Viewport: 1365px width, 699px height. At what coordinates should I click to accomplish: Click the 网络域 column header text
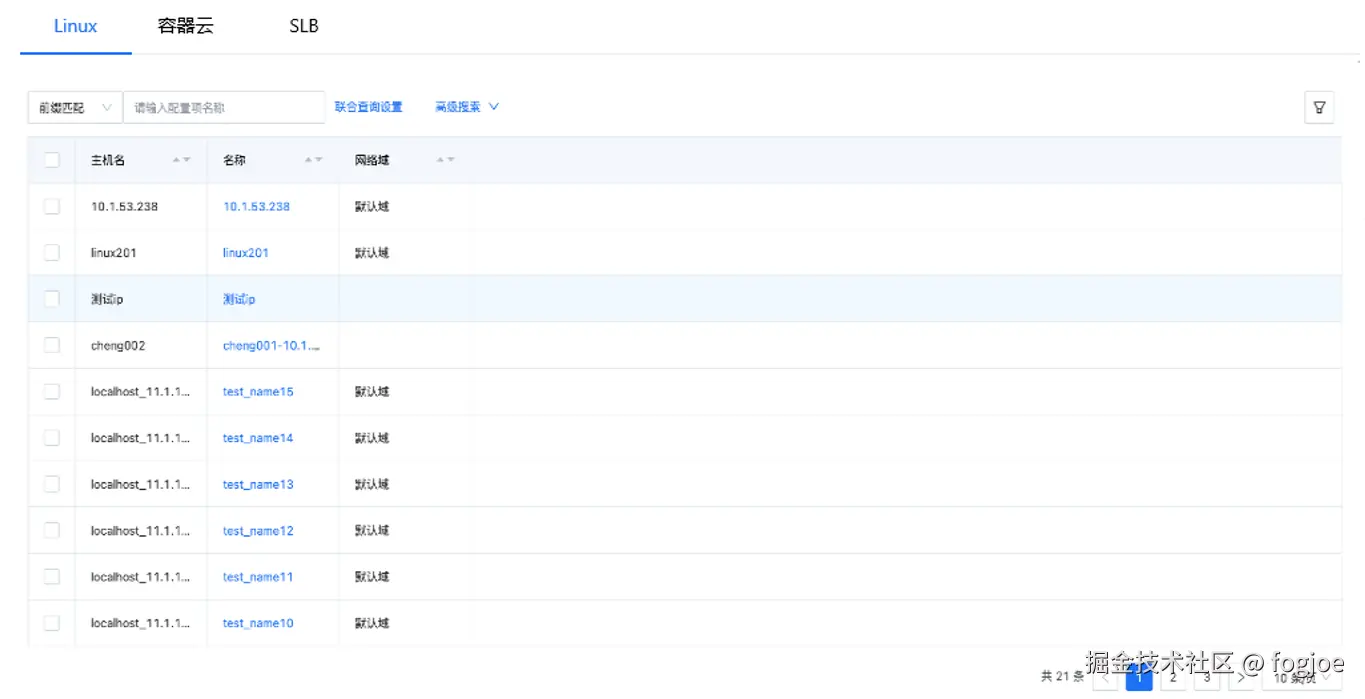pos(372,160)
